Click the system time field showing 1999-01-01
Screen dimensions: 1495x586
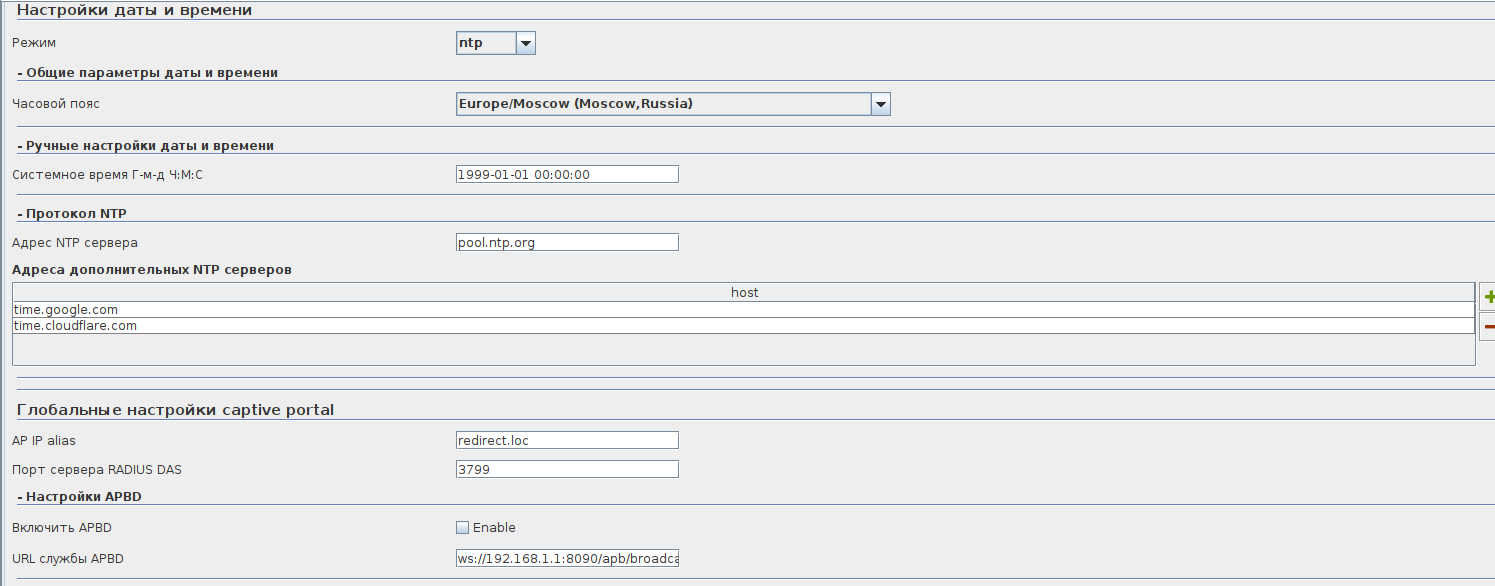coord(566,174)
